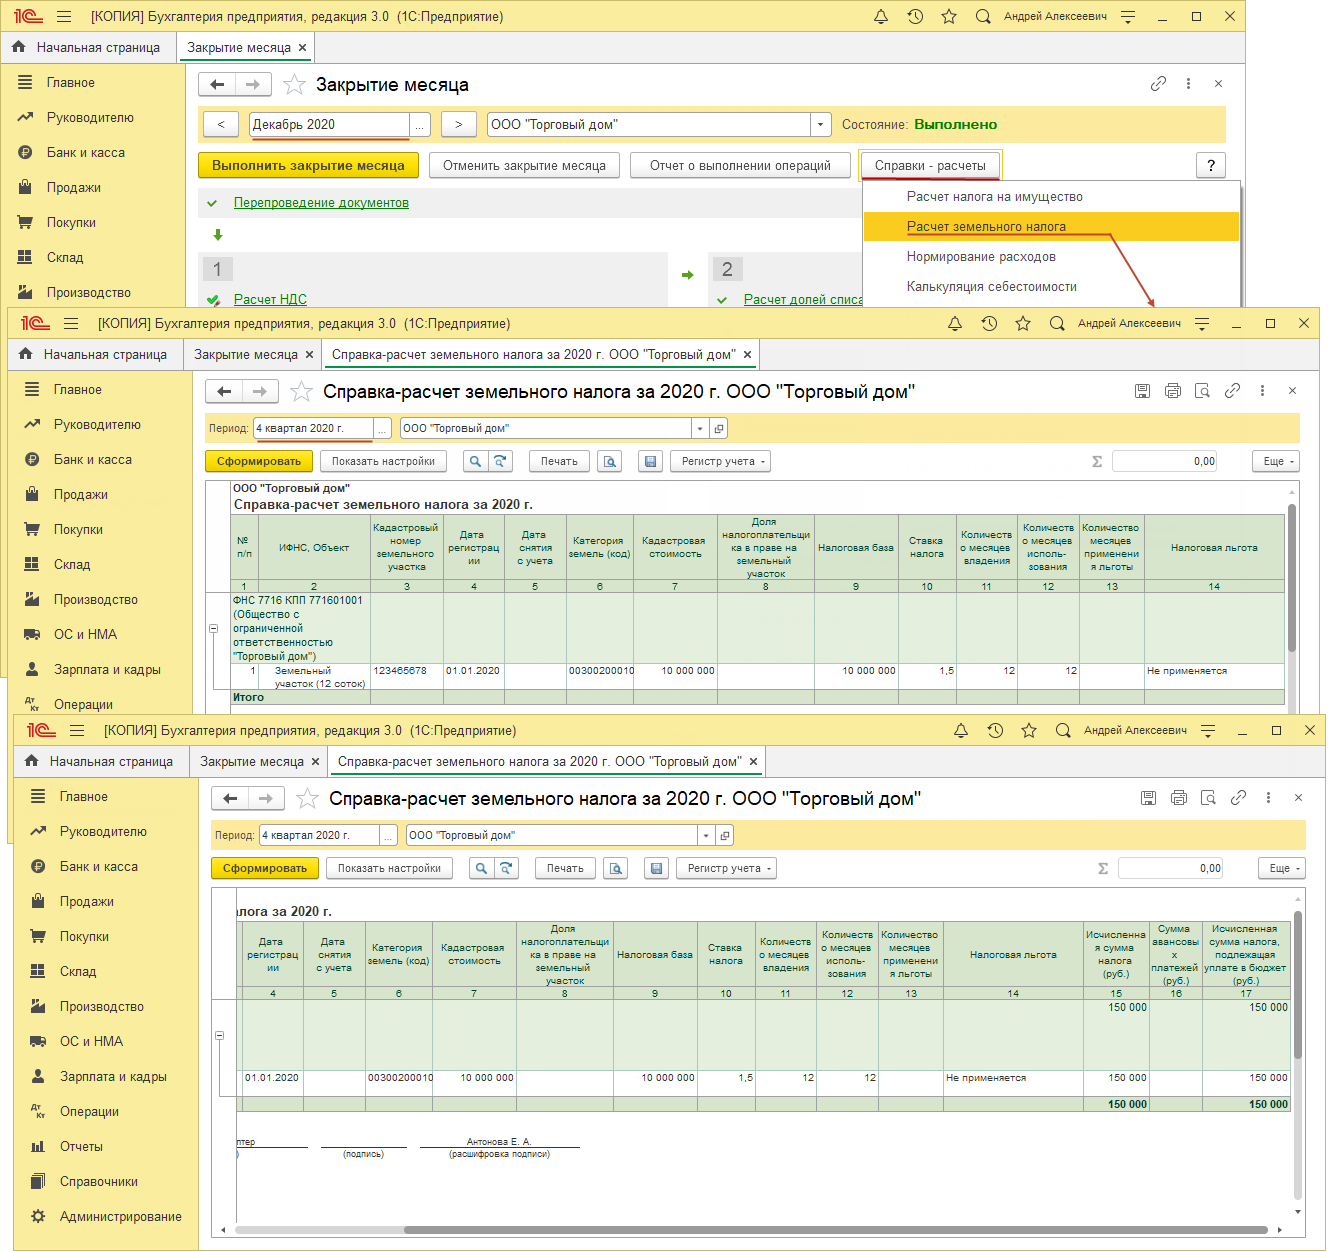The image size is (1328, 1252).
Task: Open Еще menu in middle window
Action: click(x=1277, y=461)
